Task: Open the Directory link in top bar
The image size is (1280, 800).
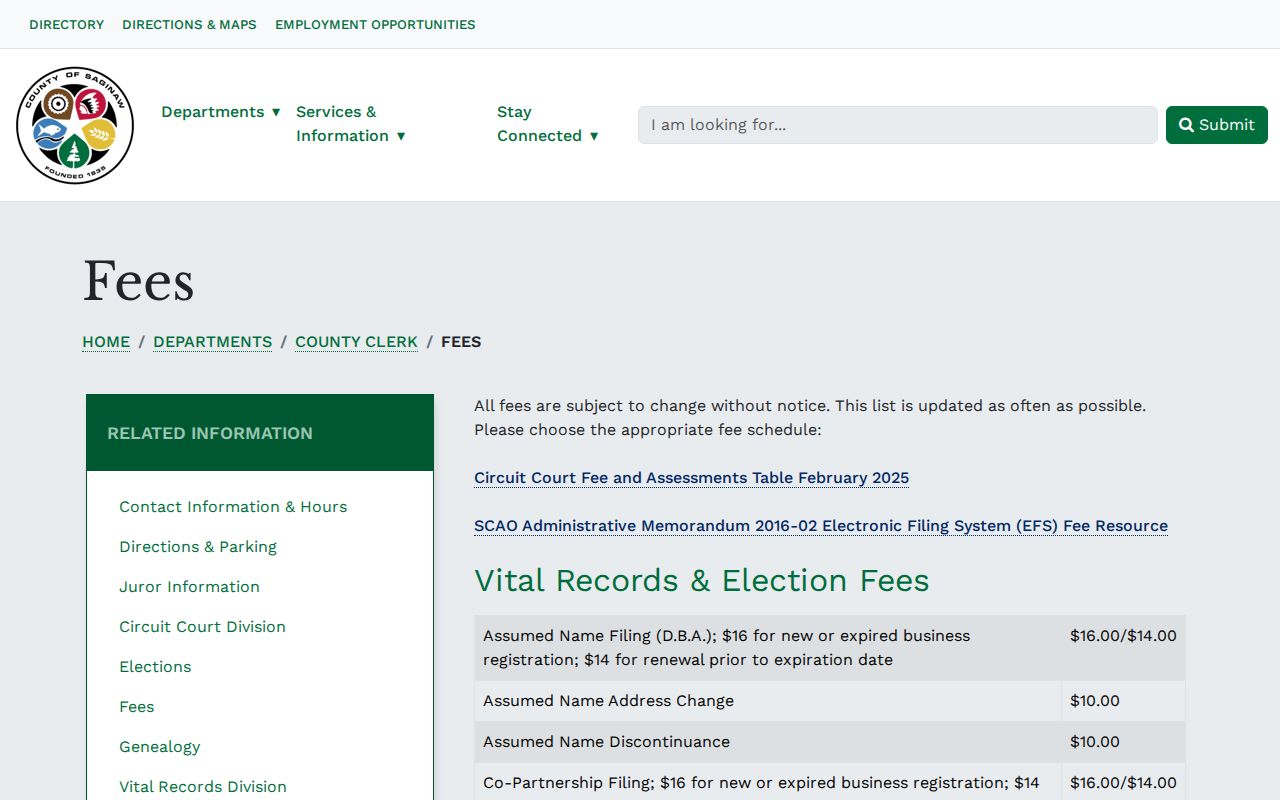Action: click(67, 24)
